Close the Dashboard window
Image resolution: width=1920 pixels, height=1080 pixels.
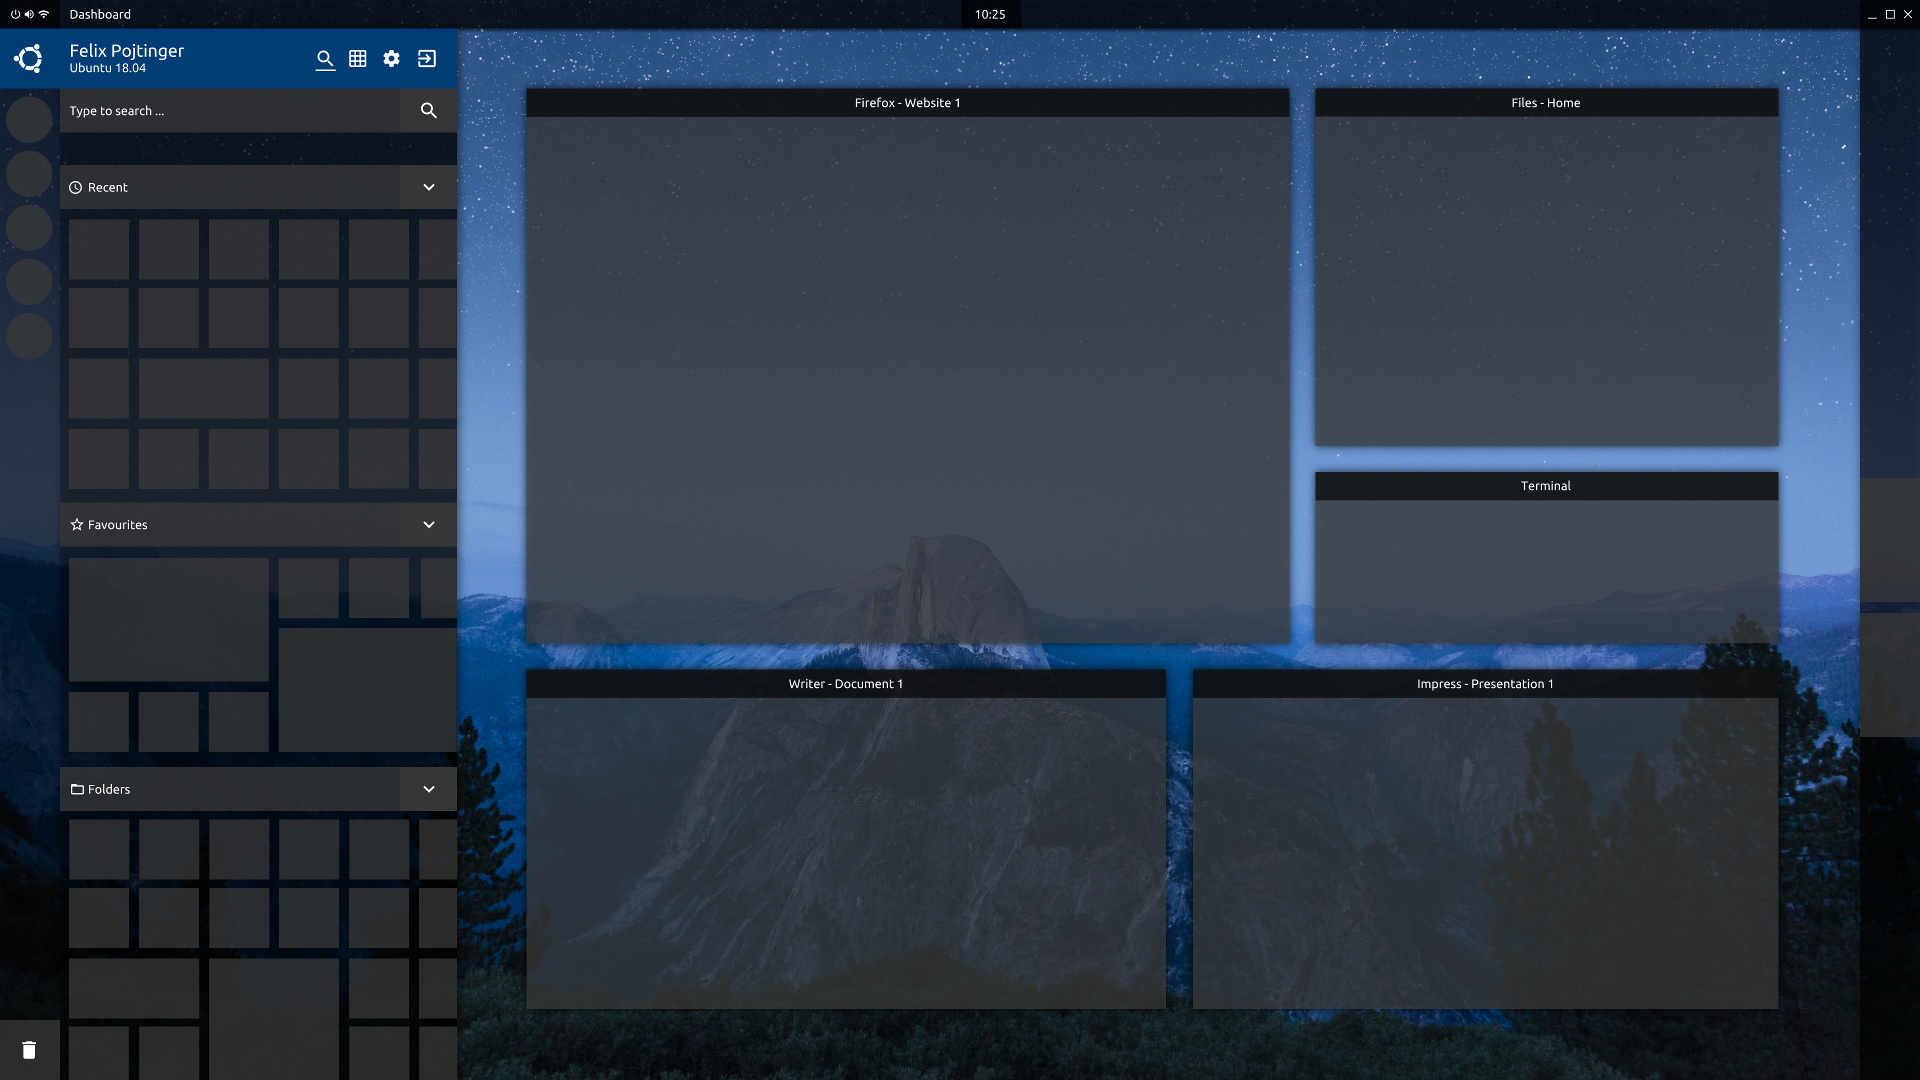[x=1908, y=14]
